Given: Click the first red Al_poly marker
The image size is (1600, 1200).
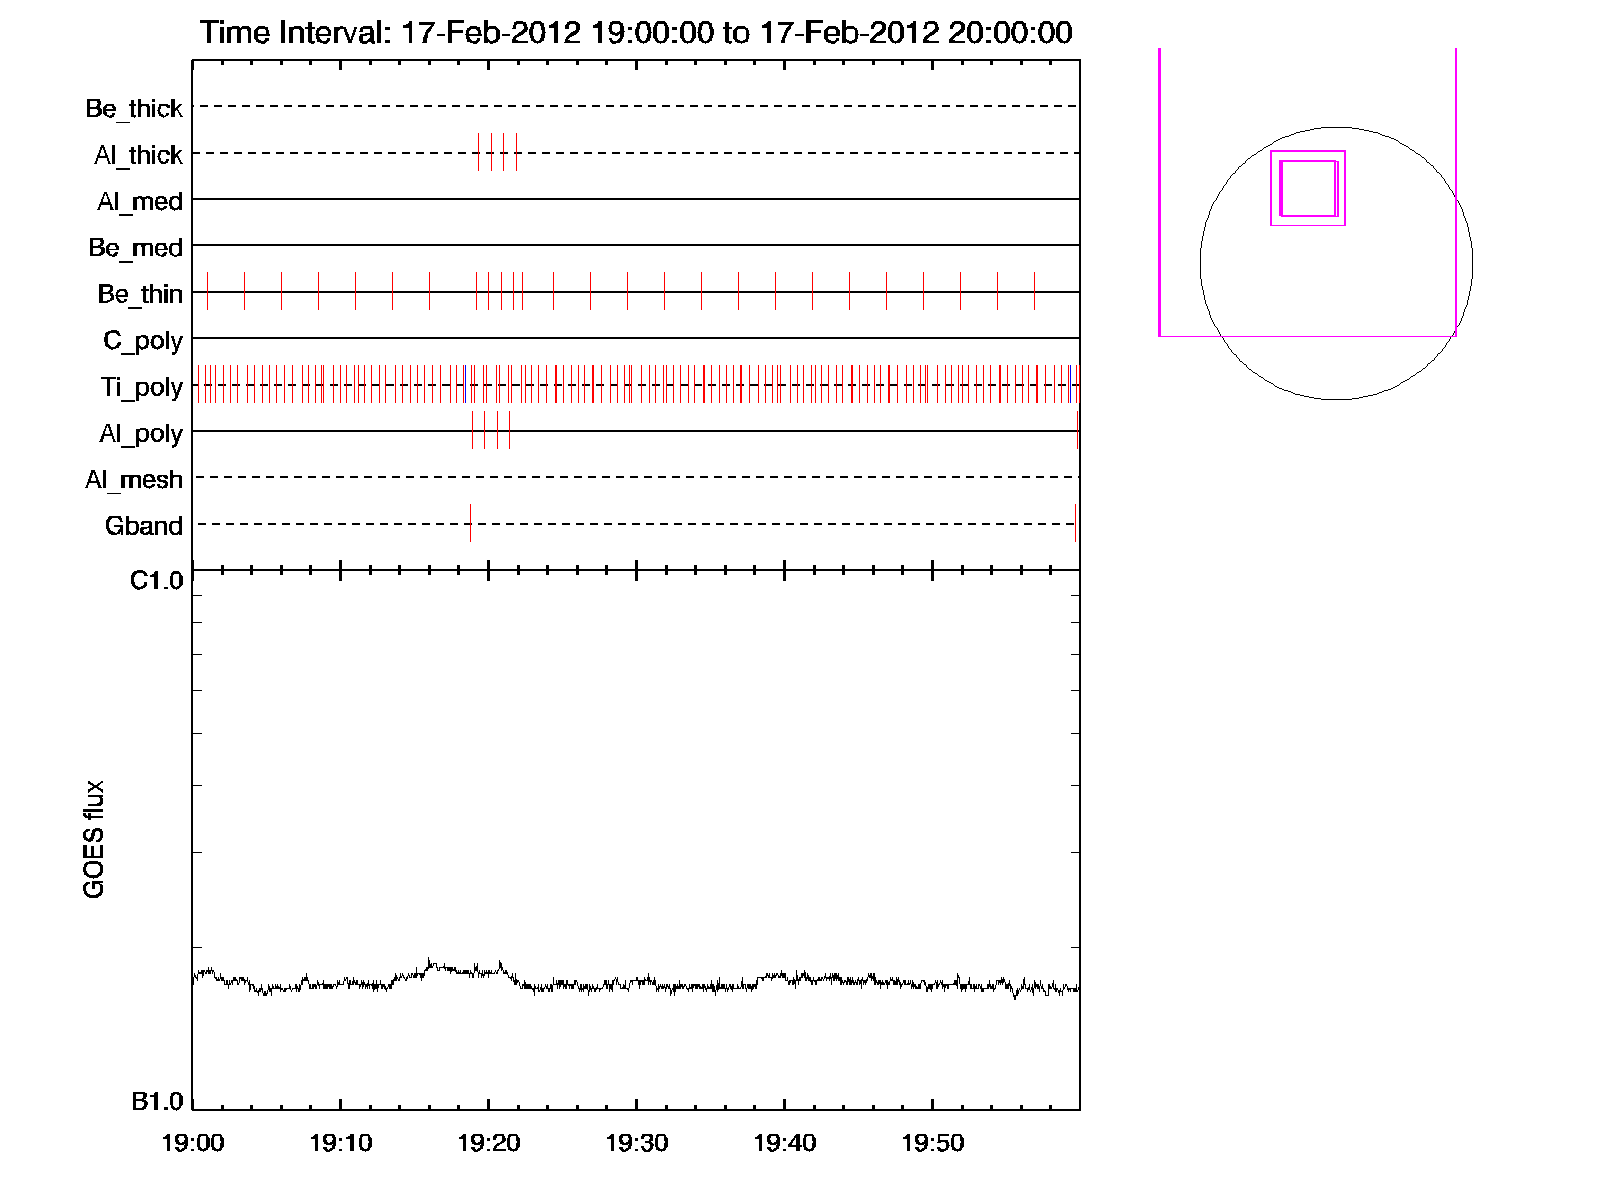Looking at the screenshot, I should 472,430.
